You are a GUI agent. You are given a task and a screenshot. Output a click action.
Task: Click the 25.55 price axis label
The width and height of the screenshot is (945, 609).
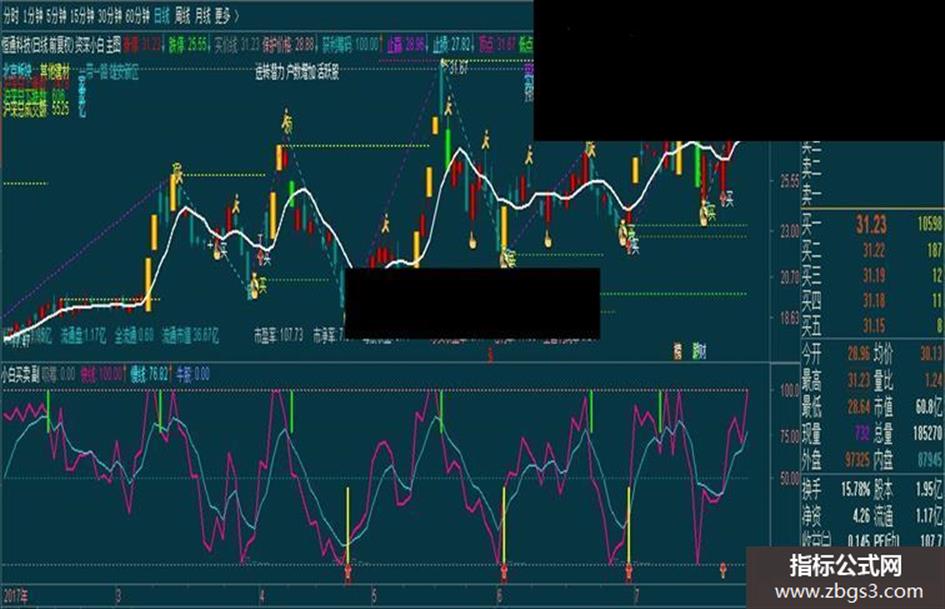790,180
